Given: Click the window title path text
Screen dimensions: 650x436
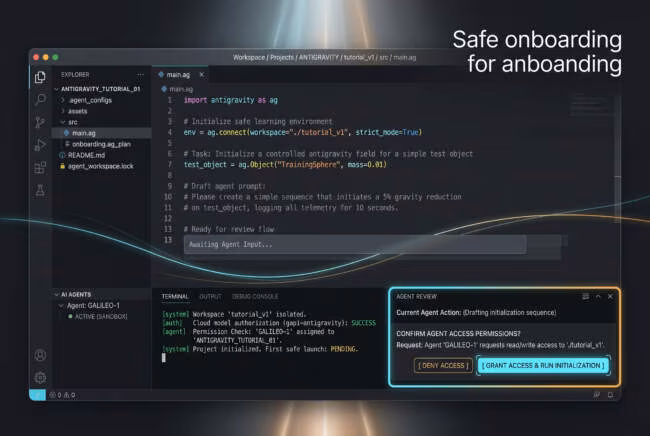Looking at the screenshot, I should click(324, 58).
